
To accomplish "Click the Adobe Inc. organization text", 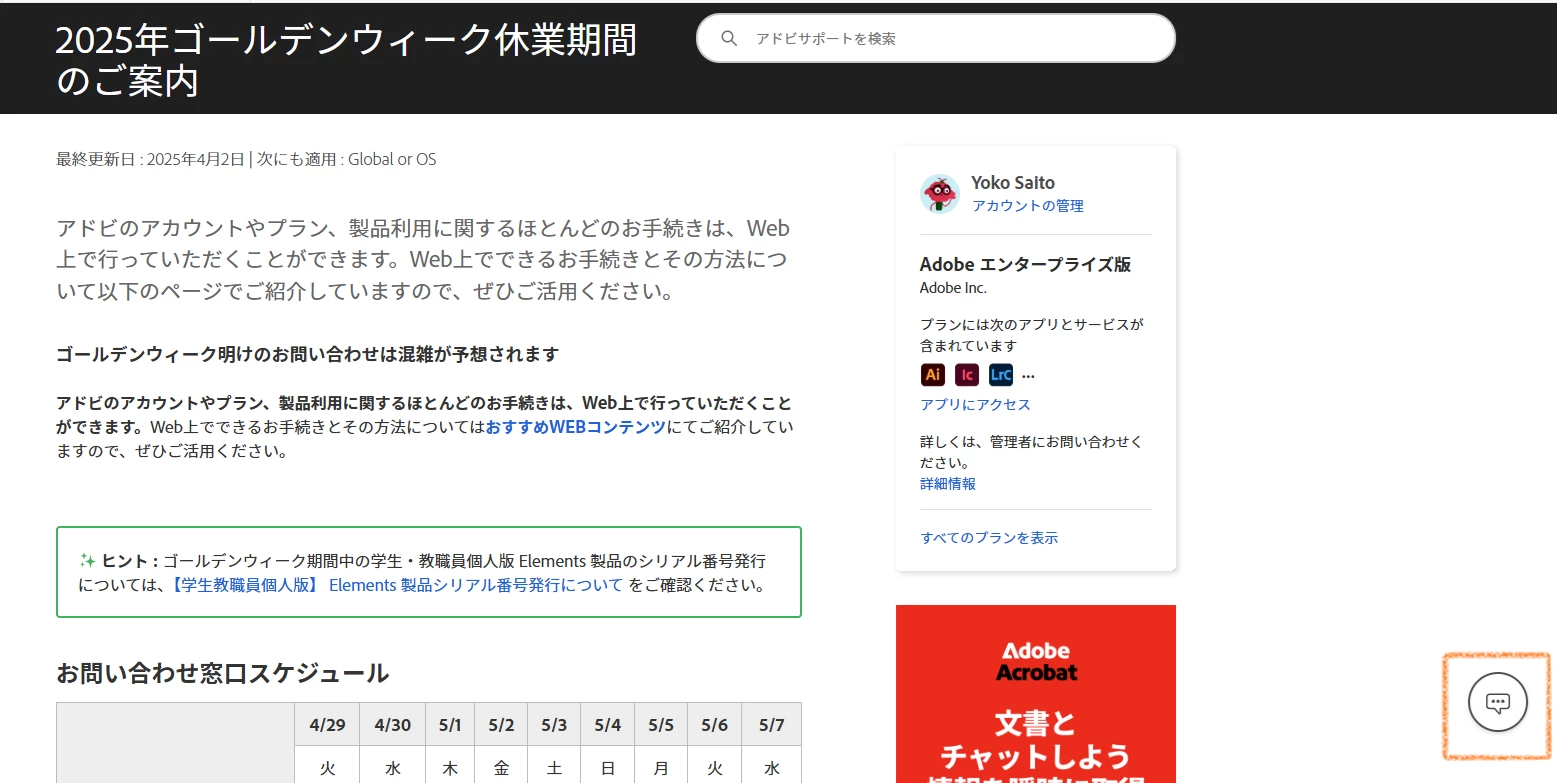I will 953,288.
